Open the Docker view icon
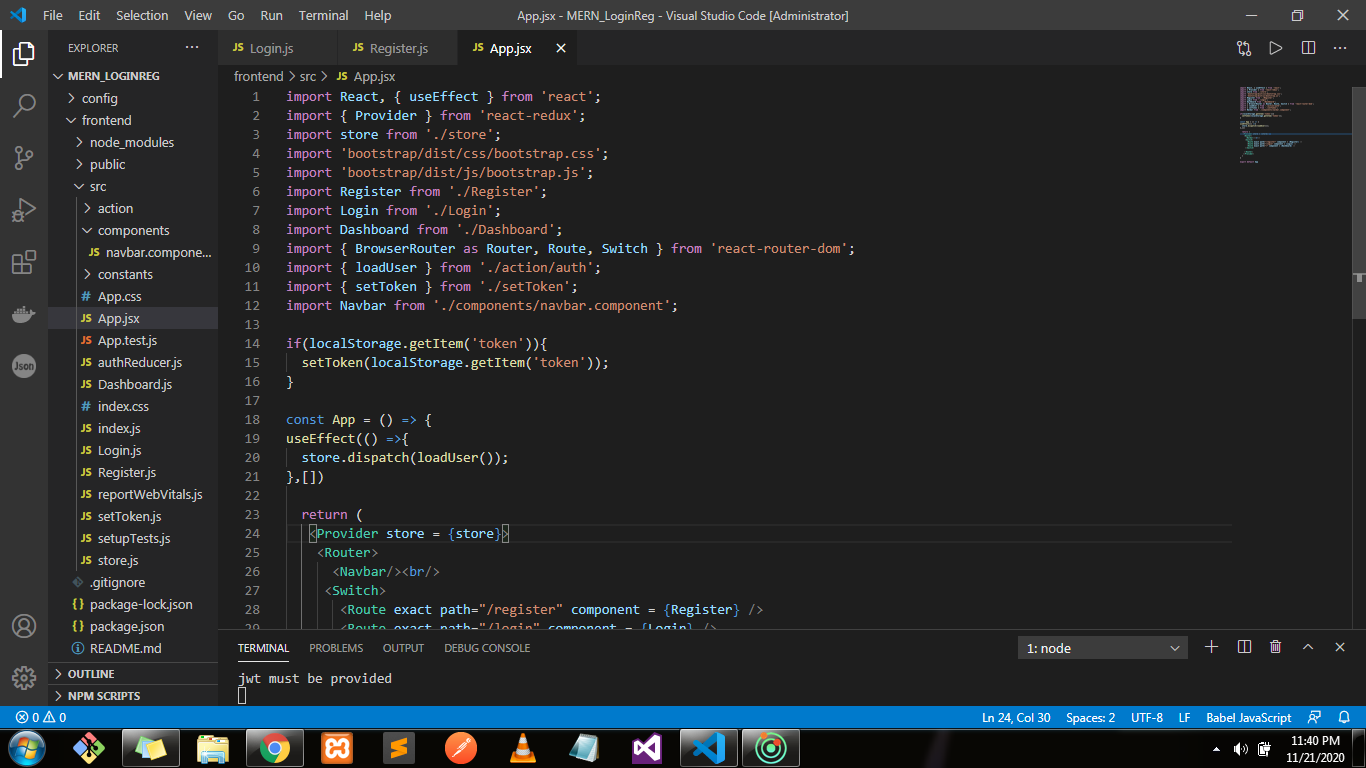1366x768 pixels. (x=24, y=314)
